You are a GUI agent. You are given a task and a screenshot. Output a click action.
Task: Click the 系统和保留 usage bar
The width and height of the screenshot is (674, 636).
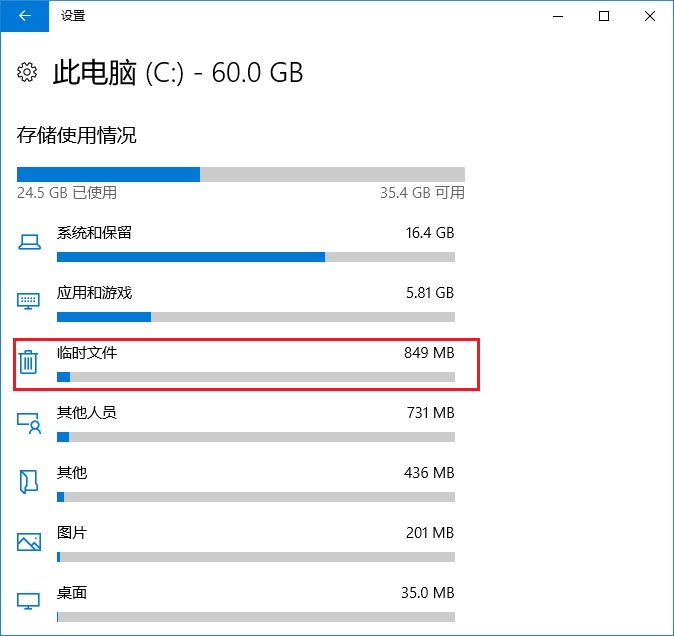pos(256,257)
